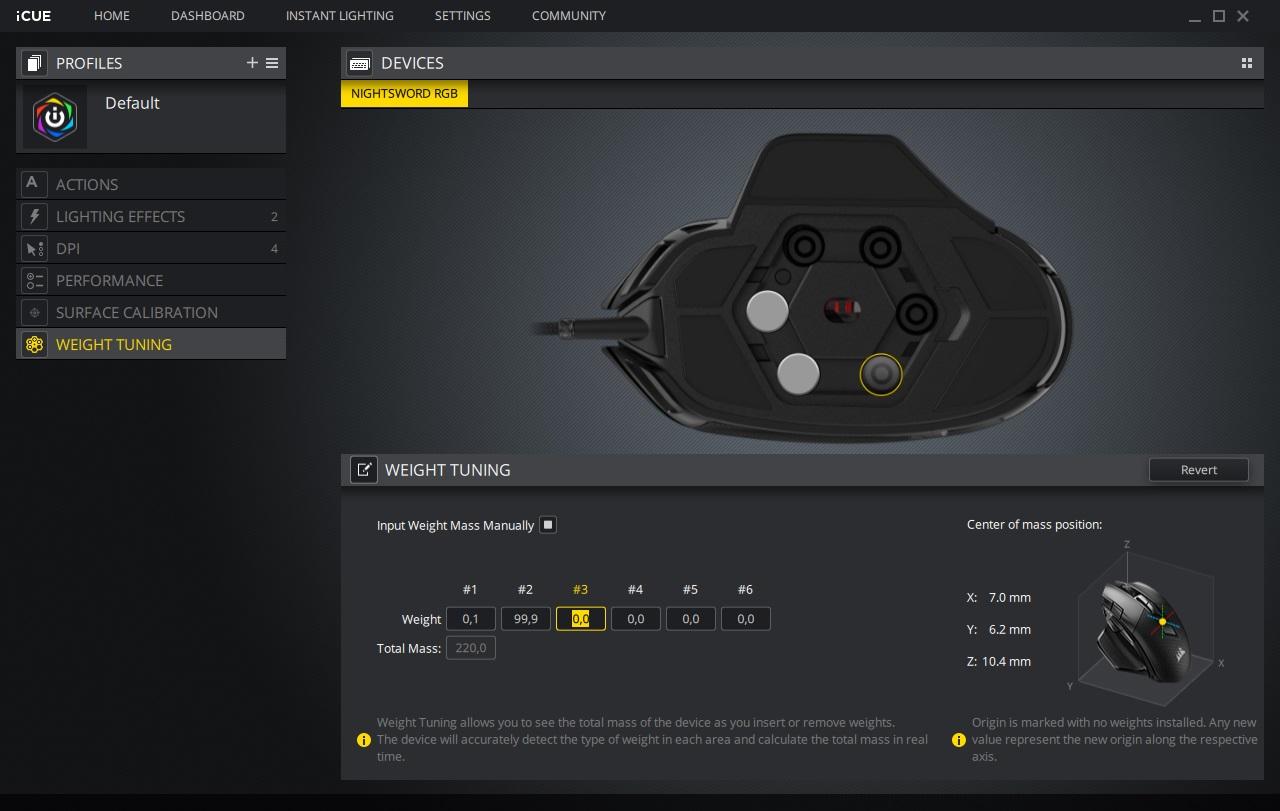This screenshot has height=811, width=1280.
Task: Click the Weight Tuning icon in the sidebar
Action: pyautogui.click(x=34, y=344)
